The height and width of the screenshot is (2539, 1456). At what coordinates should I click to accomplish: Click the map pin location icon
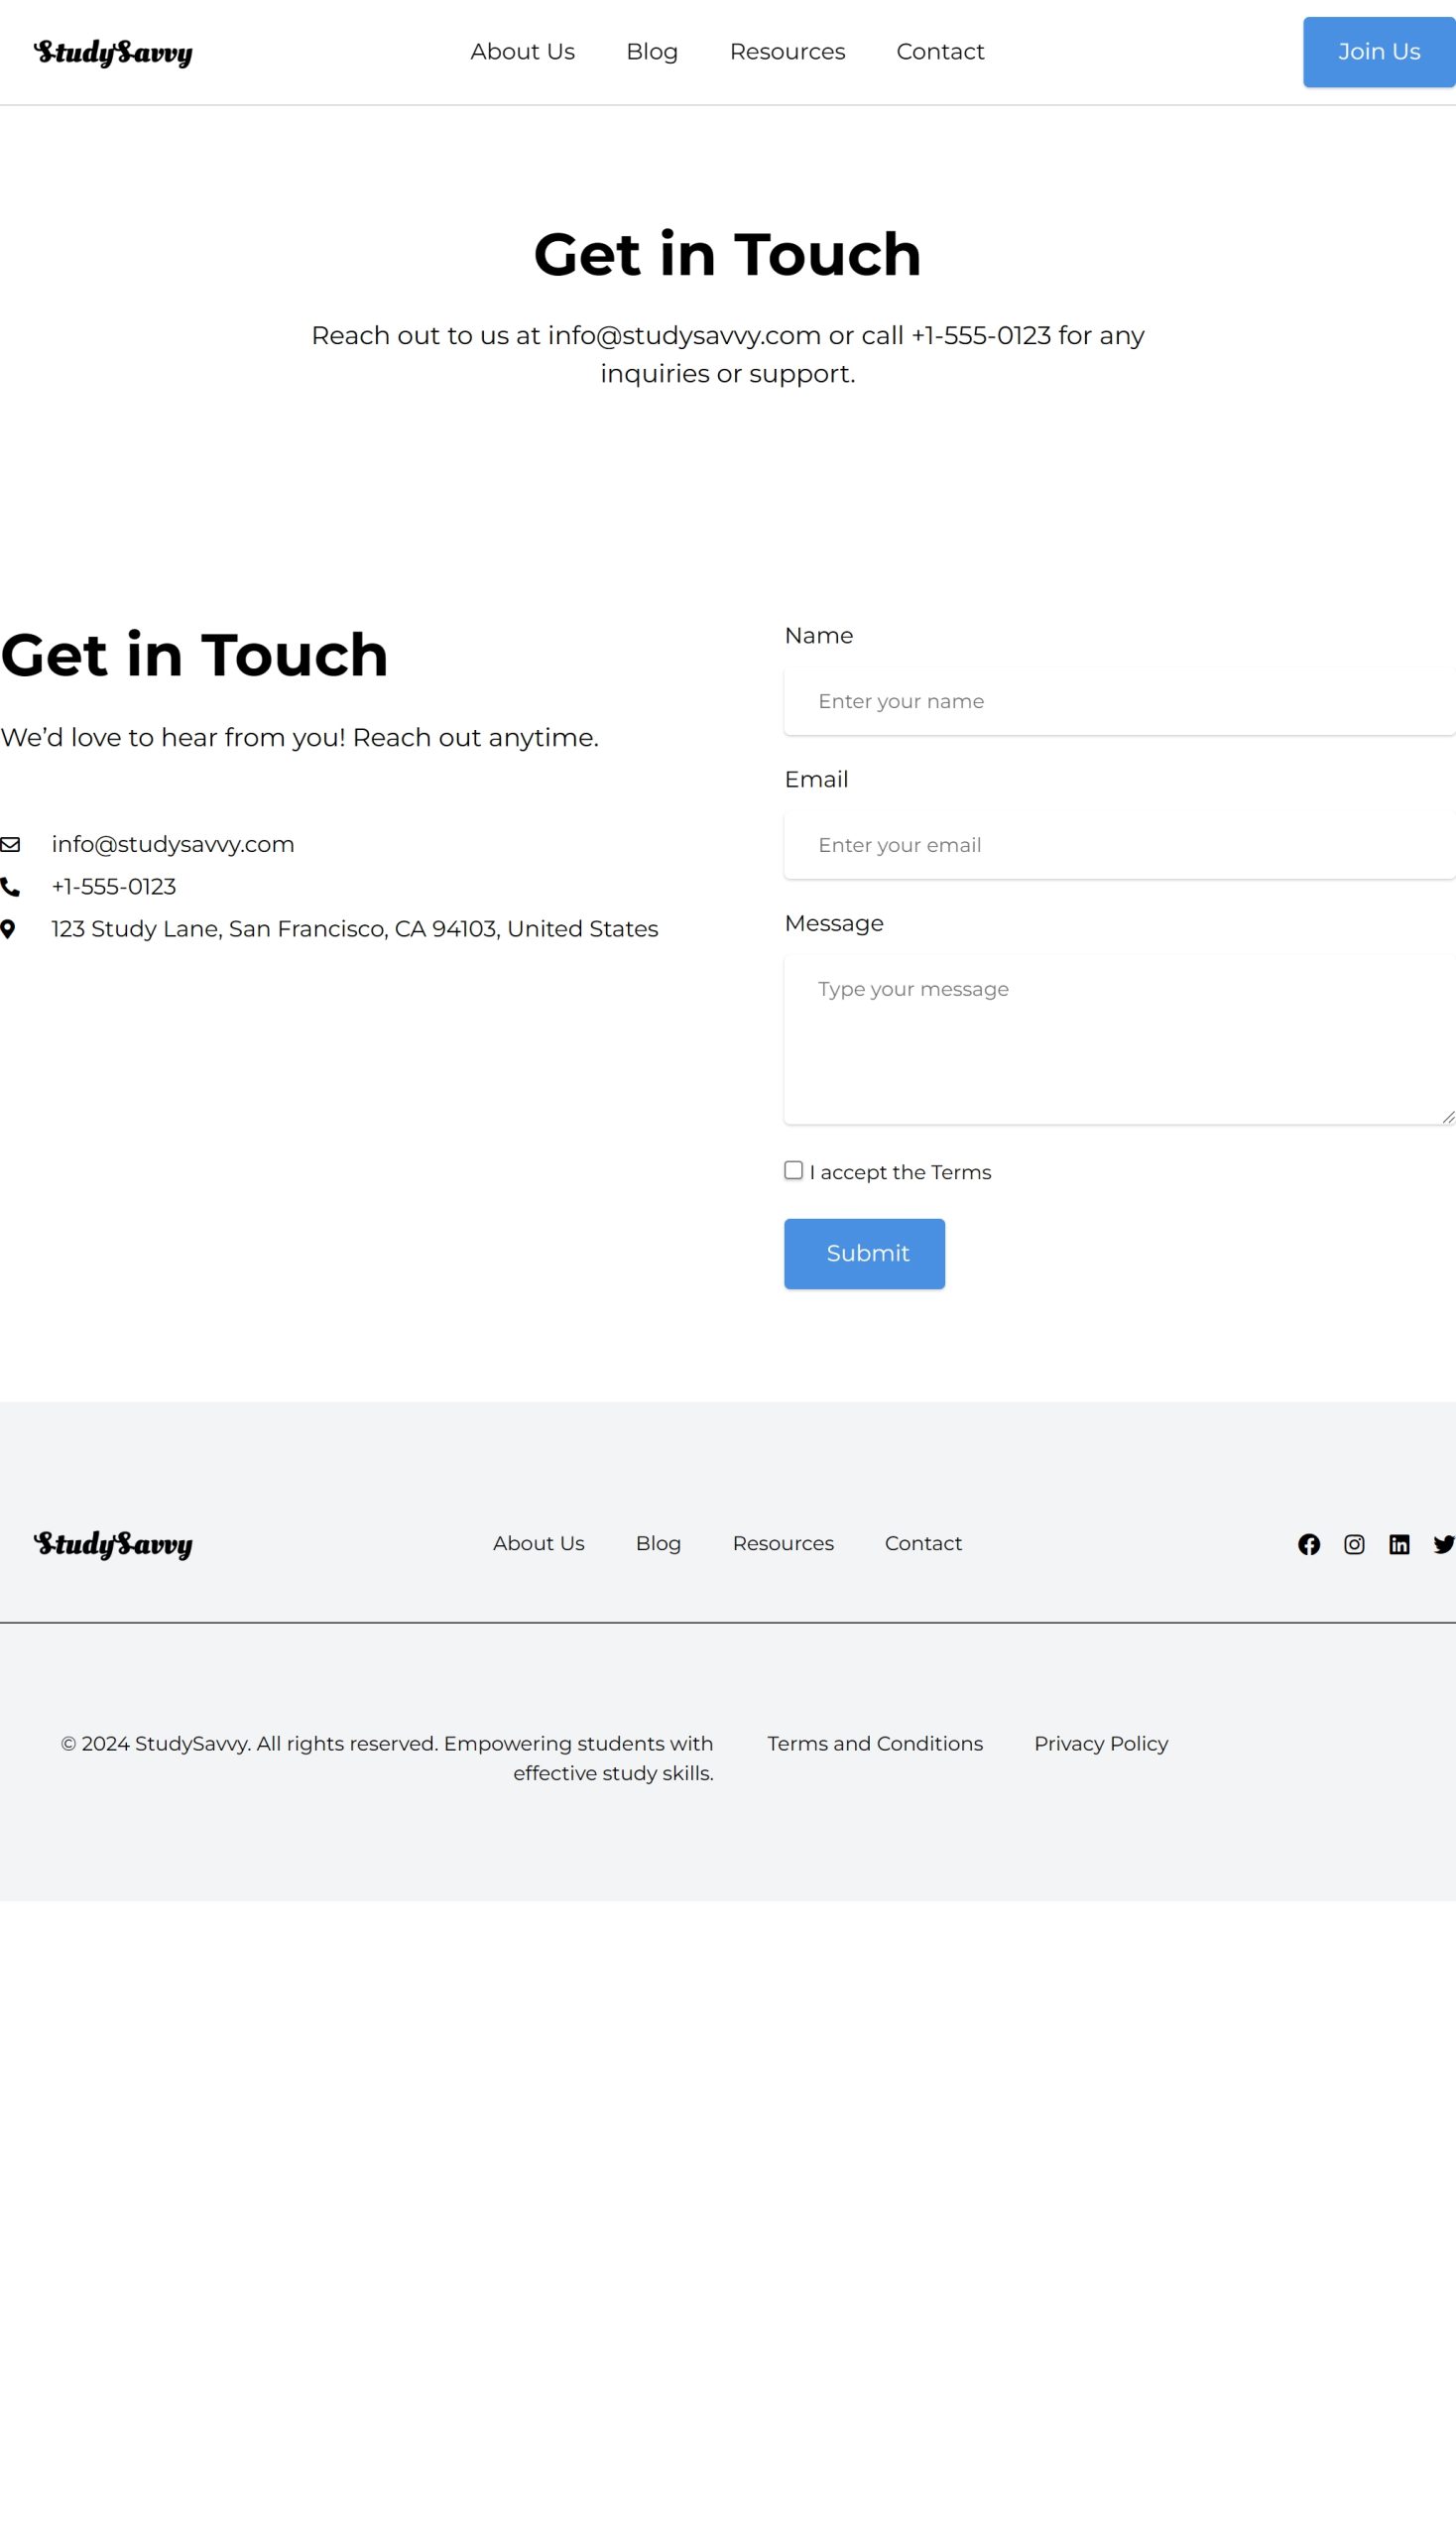pyautogui.click(x=8, y=929)
